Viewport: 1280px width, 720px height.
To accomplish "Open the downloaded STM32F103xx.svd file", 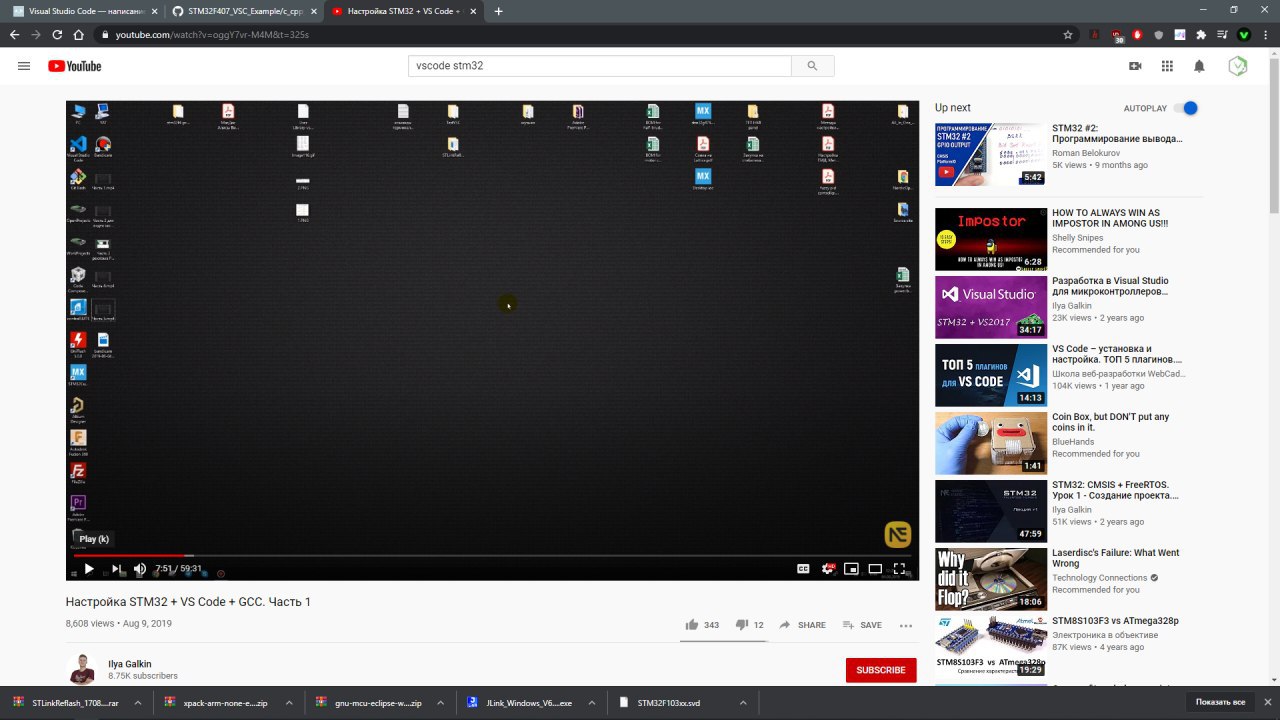I will tap(668, 703).
